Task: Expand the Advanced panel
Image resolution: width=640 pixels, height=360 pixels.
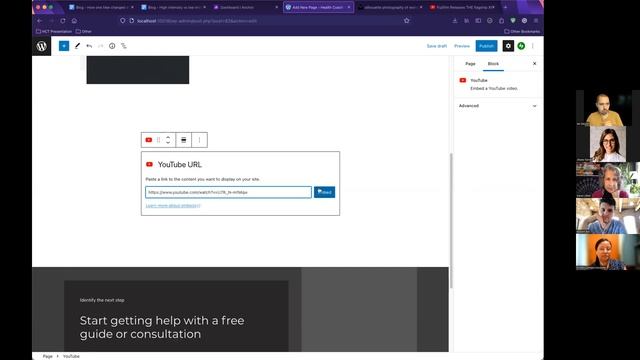Action: point(498,106)
